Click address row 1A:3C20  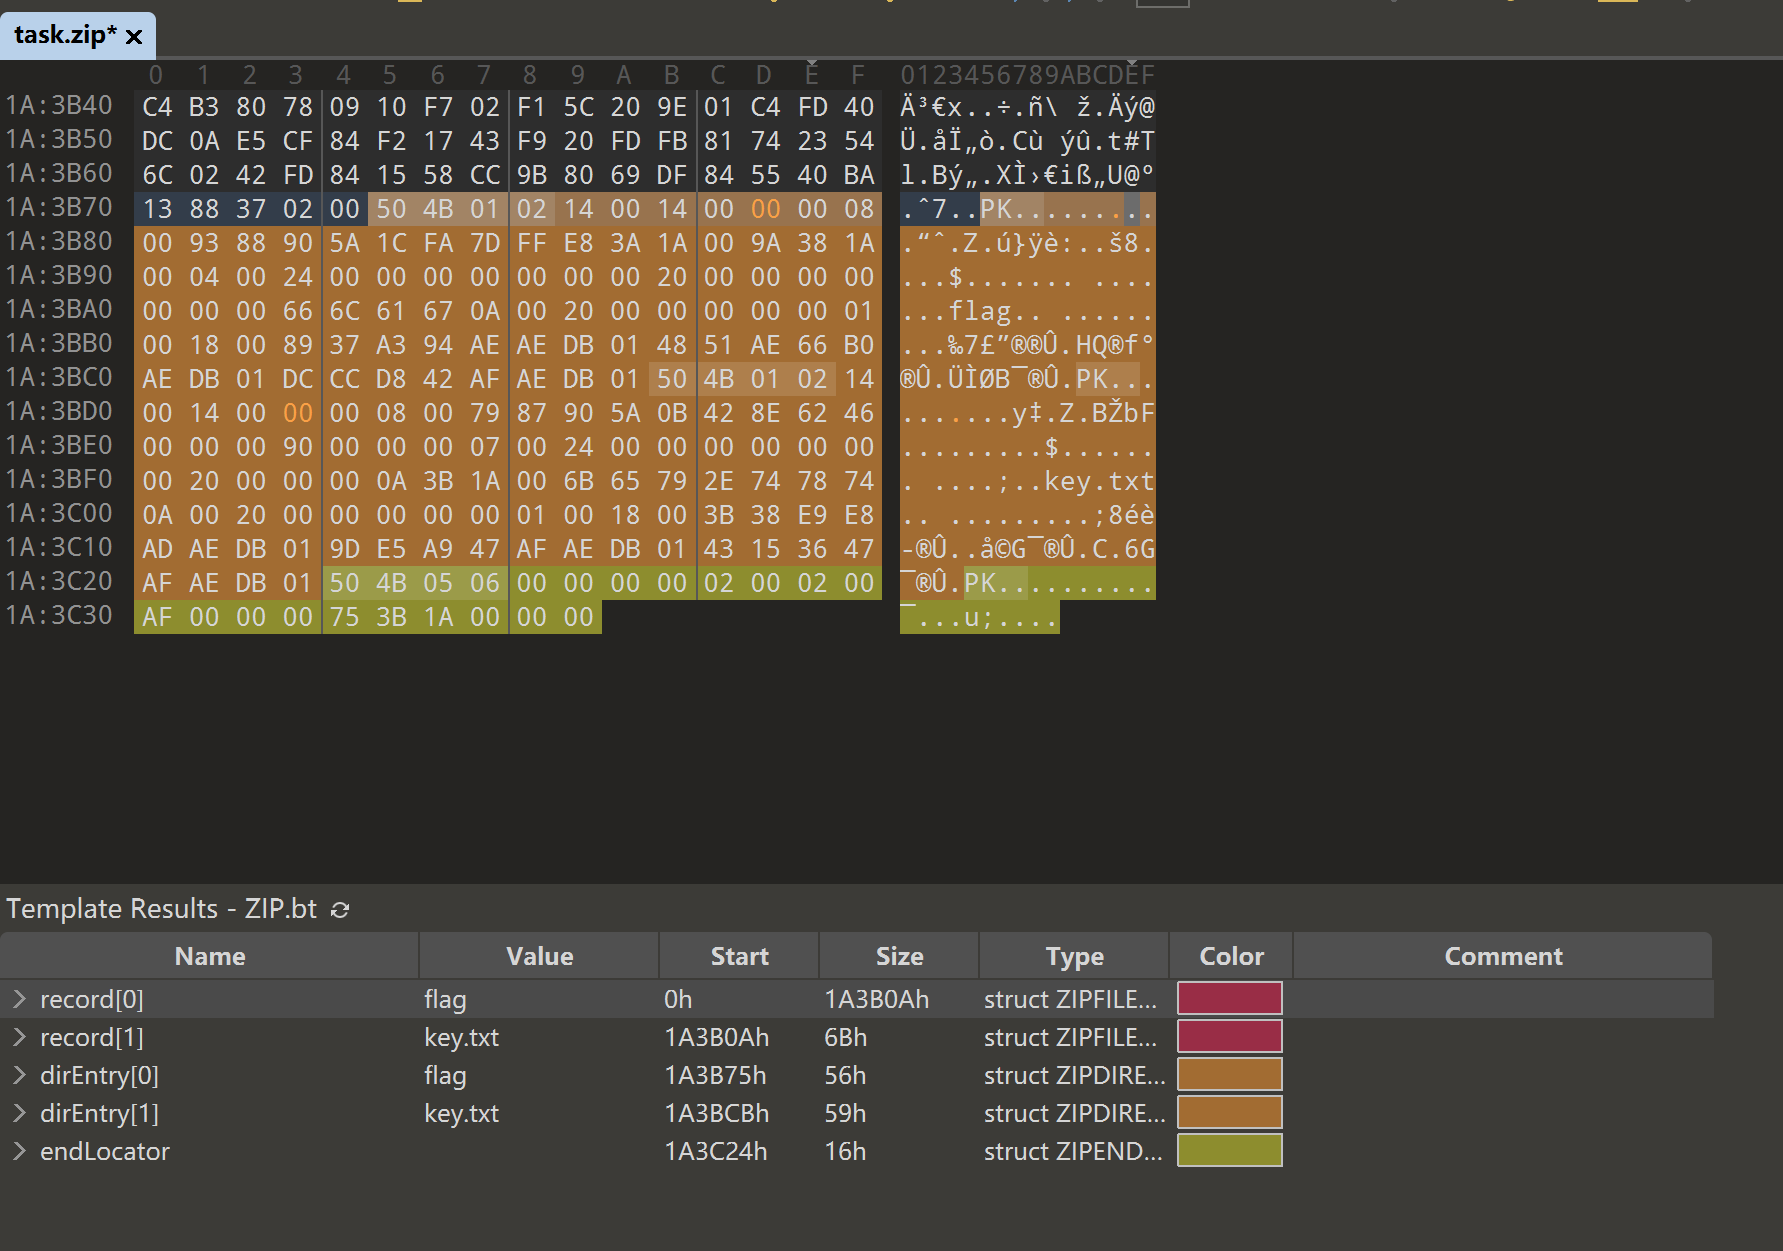59,581
